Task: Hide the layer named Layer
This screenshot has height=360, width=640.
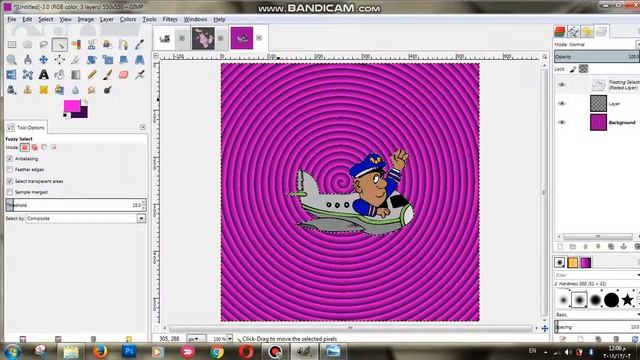Action: tap(562, 103)
